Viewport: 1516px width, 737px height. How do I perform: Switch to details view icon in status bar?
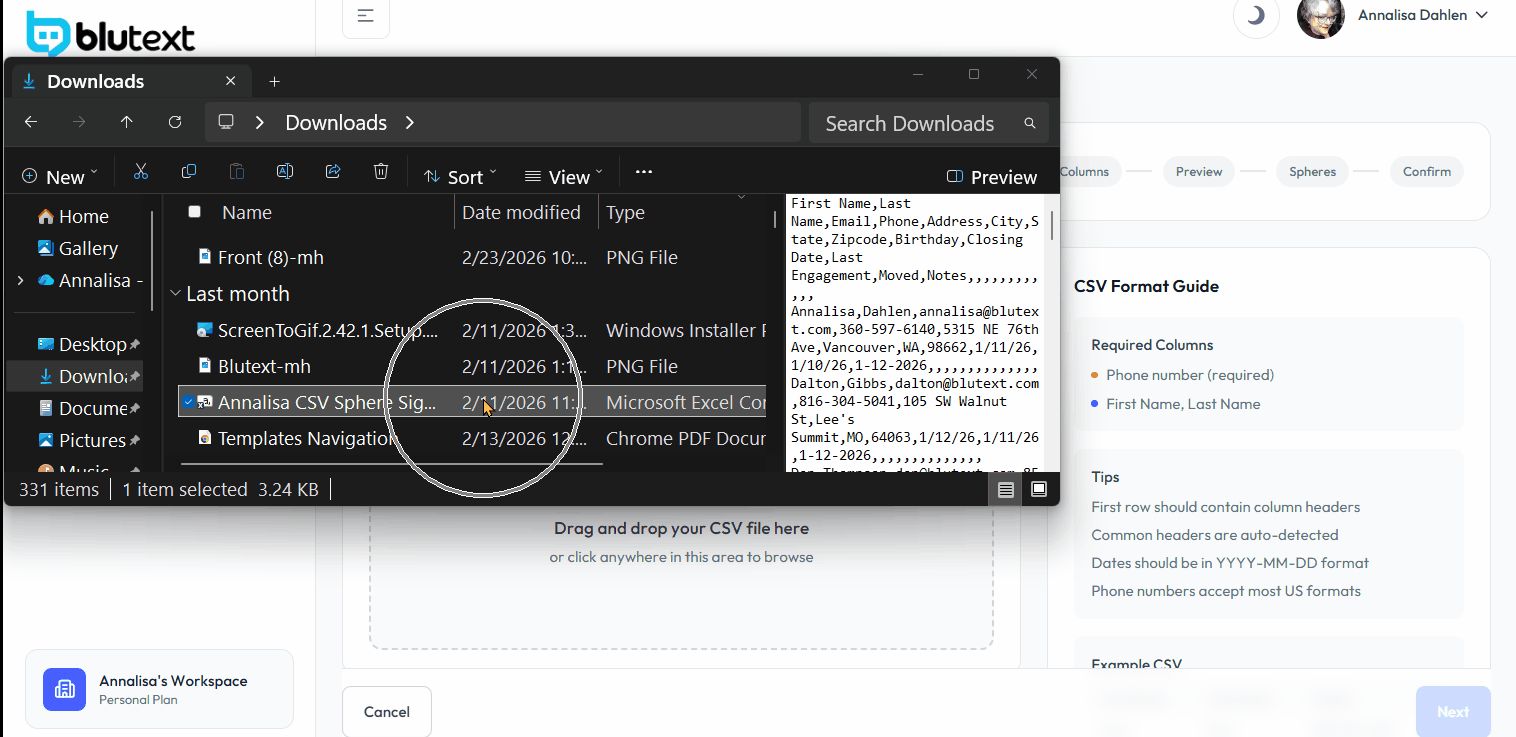[x=1006, y=489]
